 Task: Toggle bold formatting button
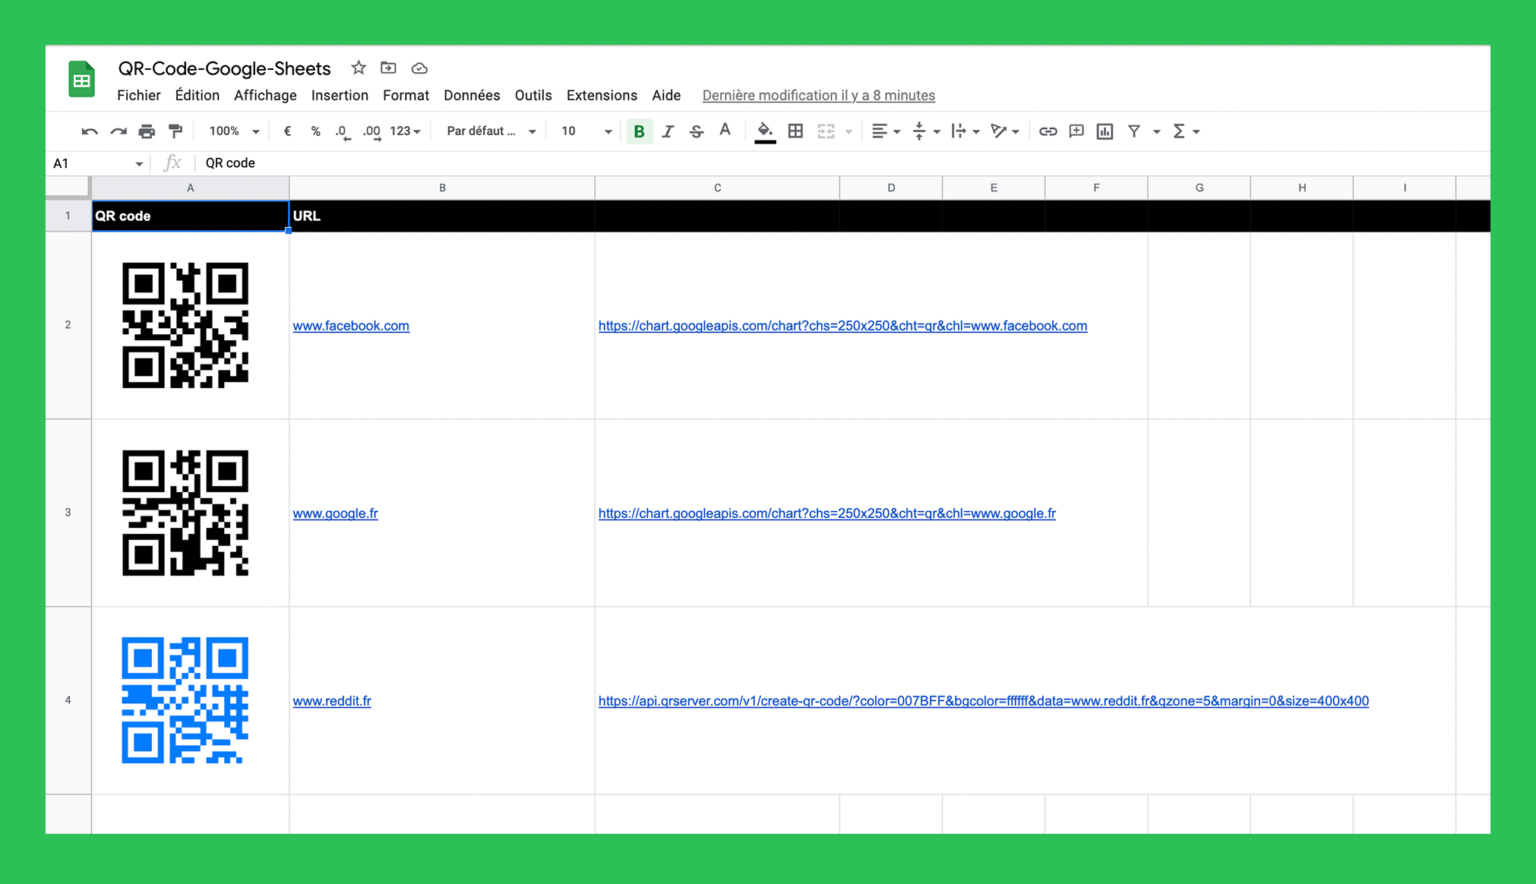(639, 131)
